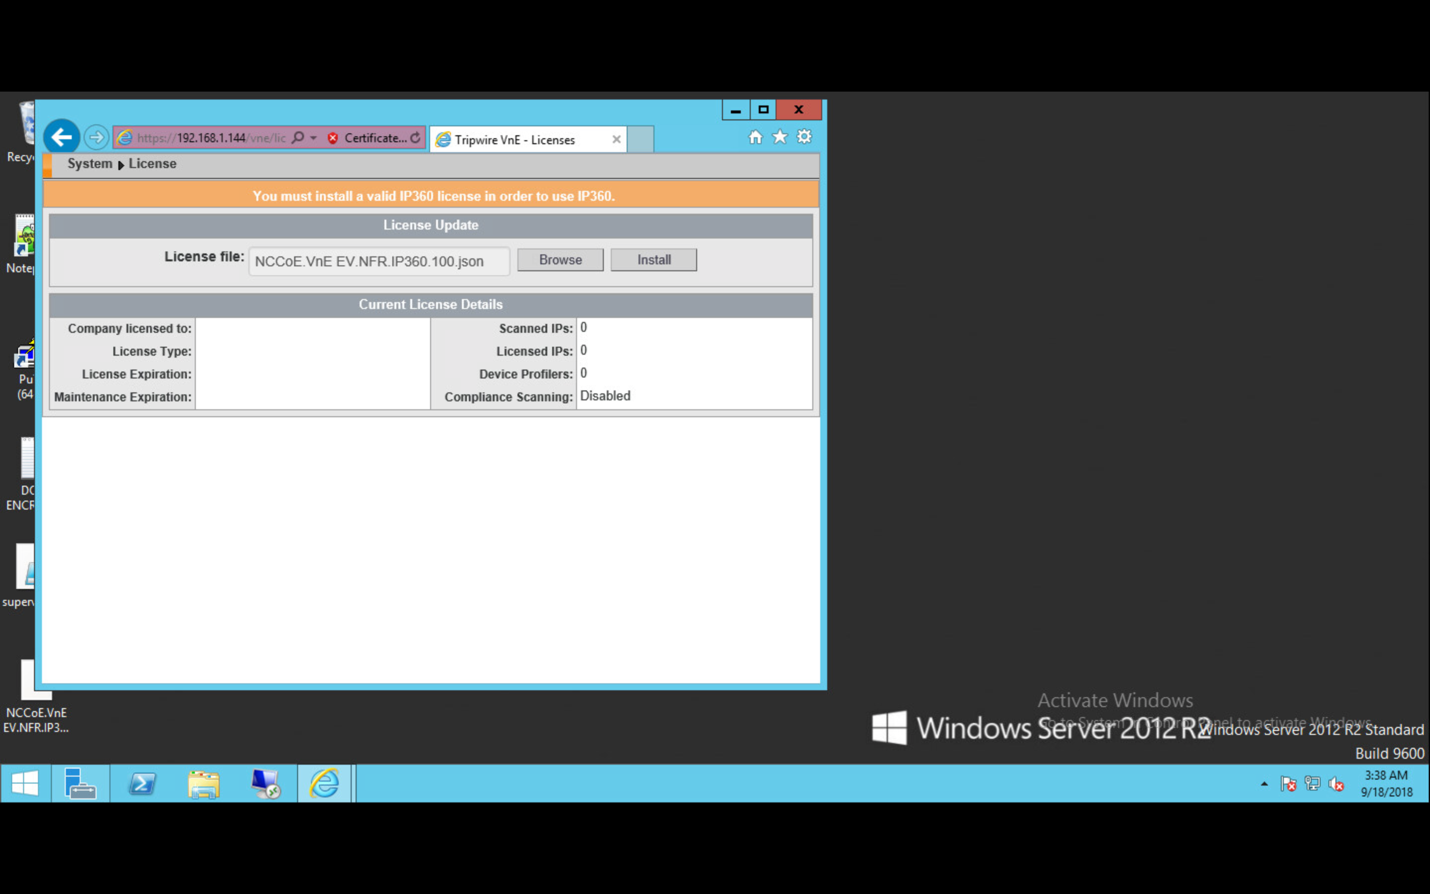
Task: Click the Certificate error indicator
Action: click(x=367, y=138)
